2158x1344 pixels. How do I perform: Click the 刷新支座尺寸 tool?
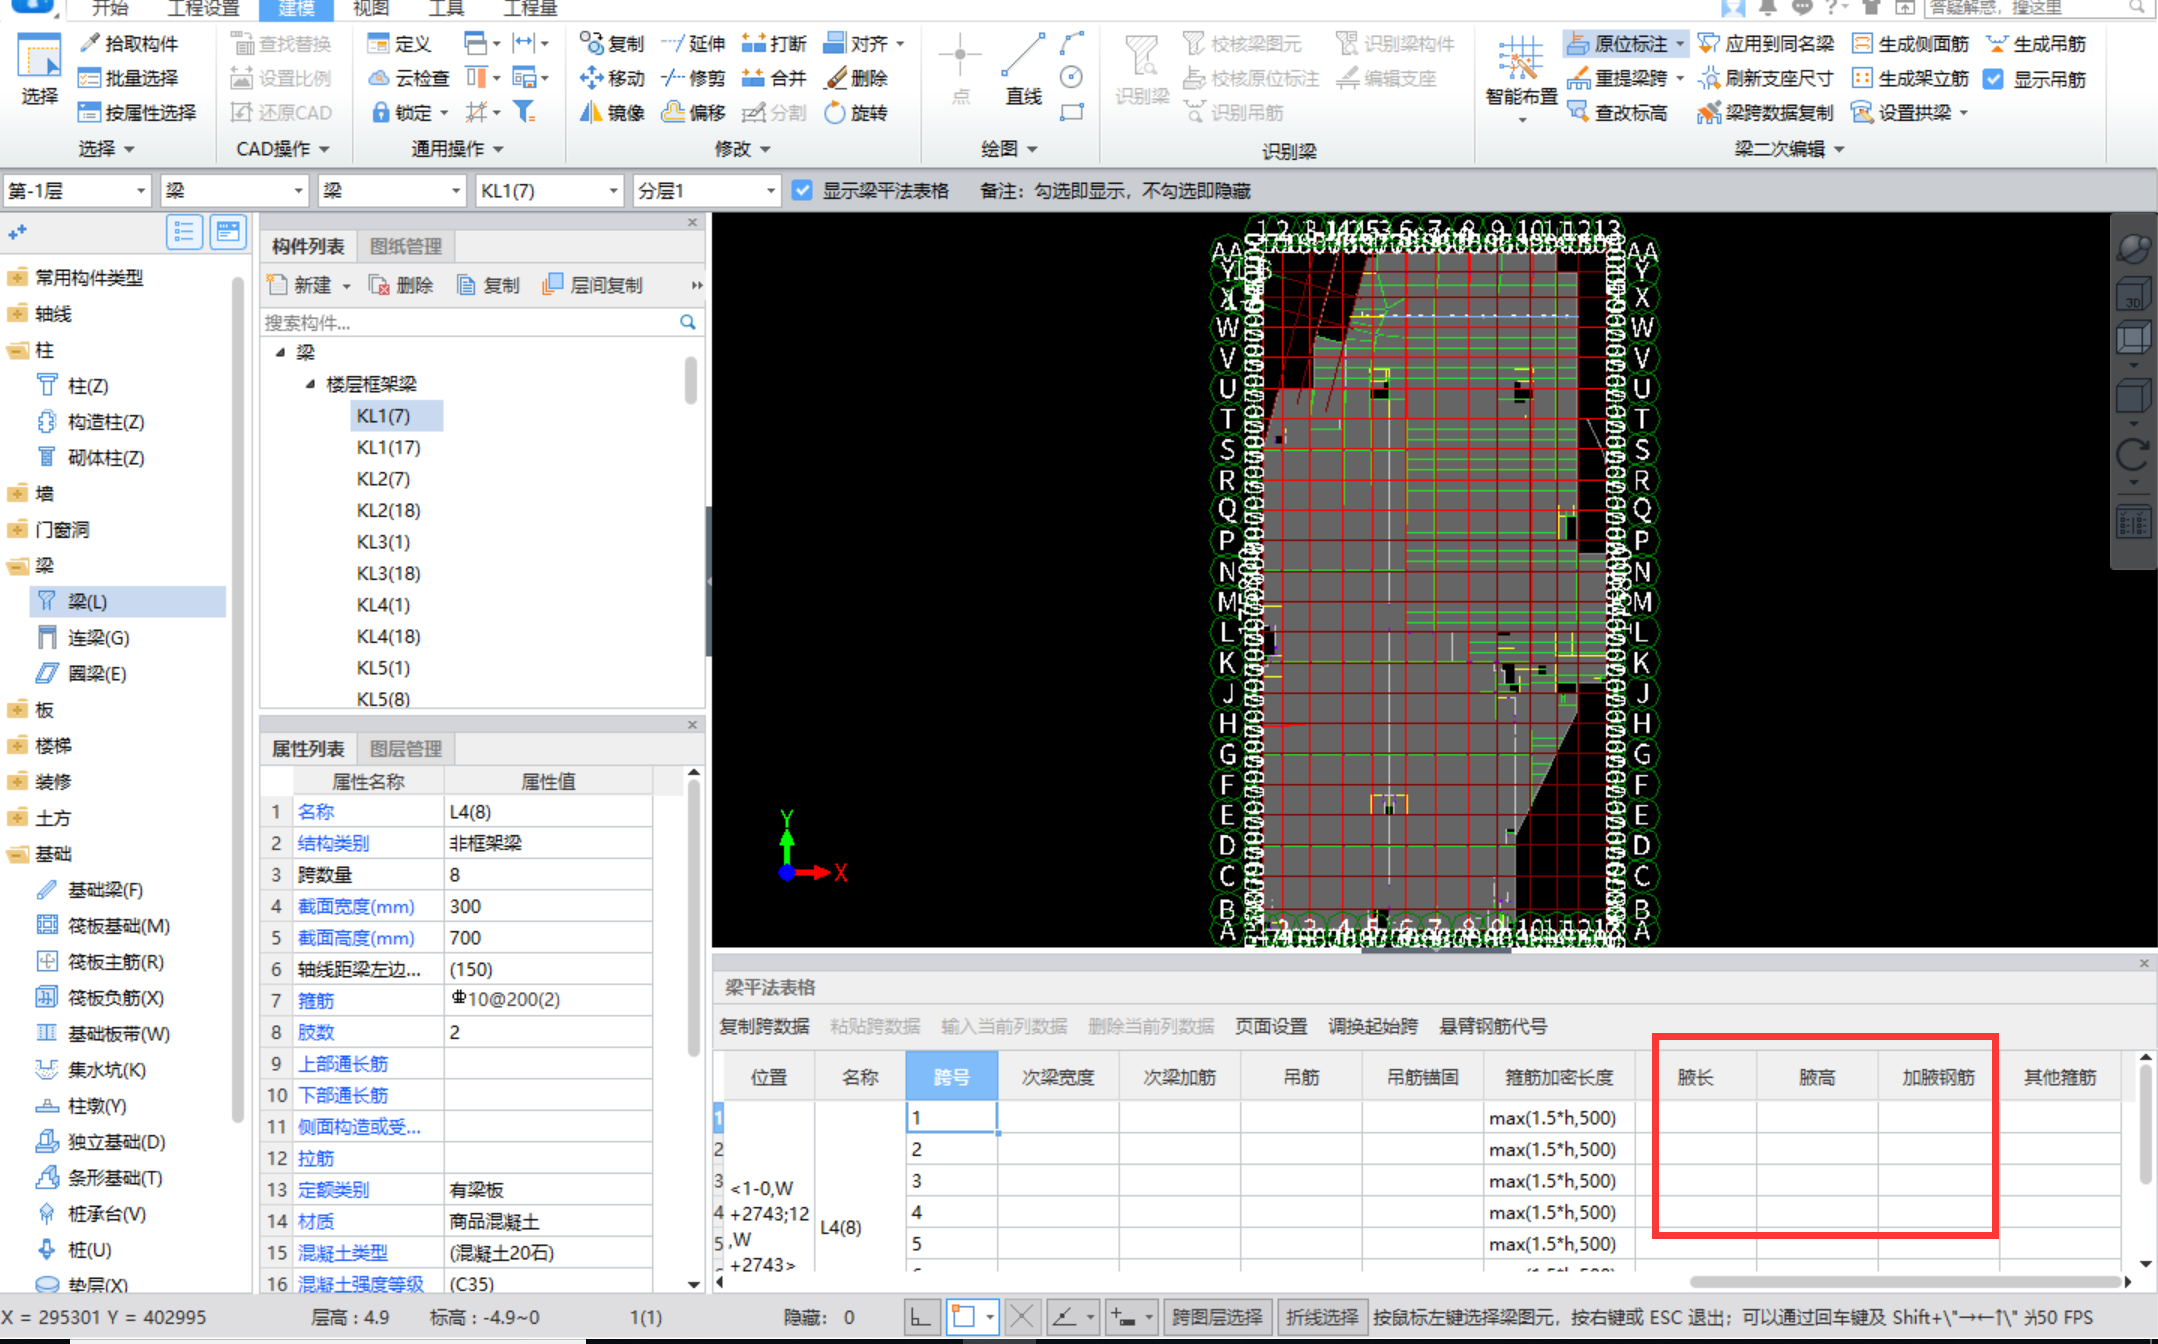click(x=1766, y=78)
